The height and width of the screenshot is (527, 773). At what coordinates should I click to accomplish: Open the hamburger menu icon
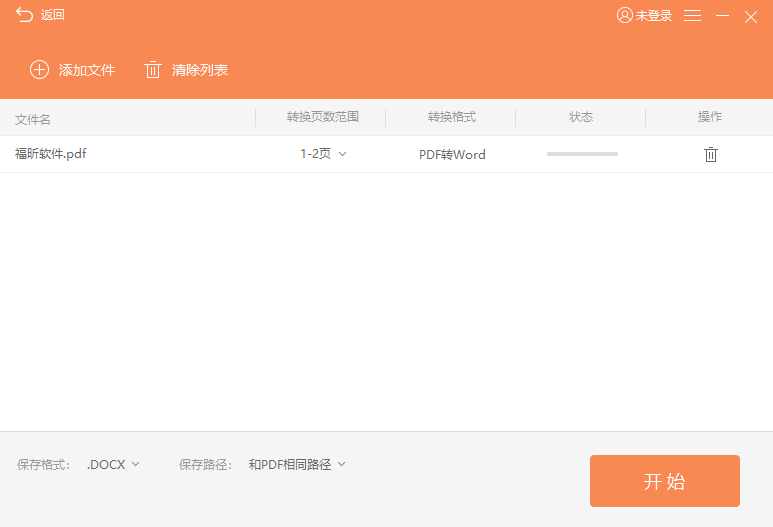[693, 16]
